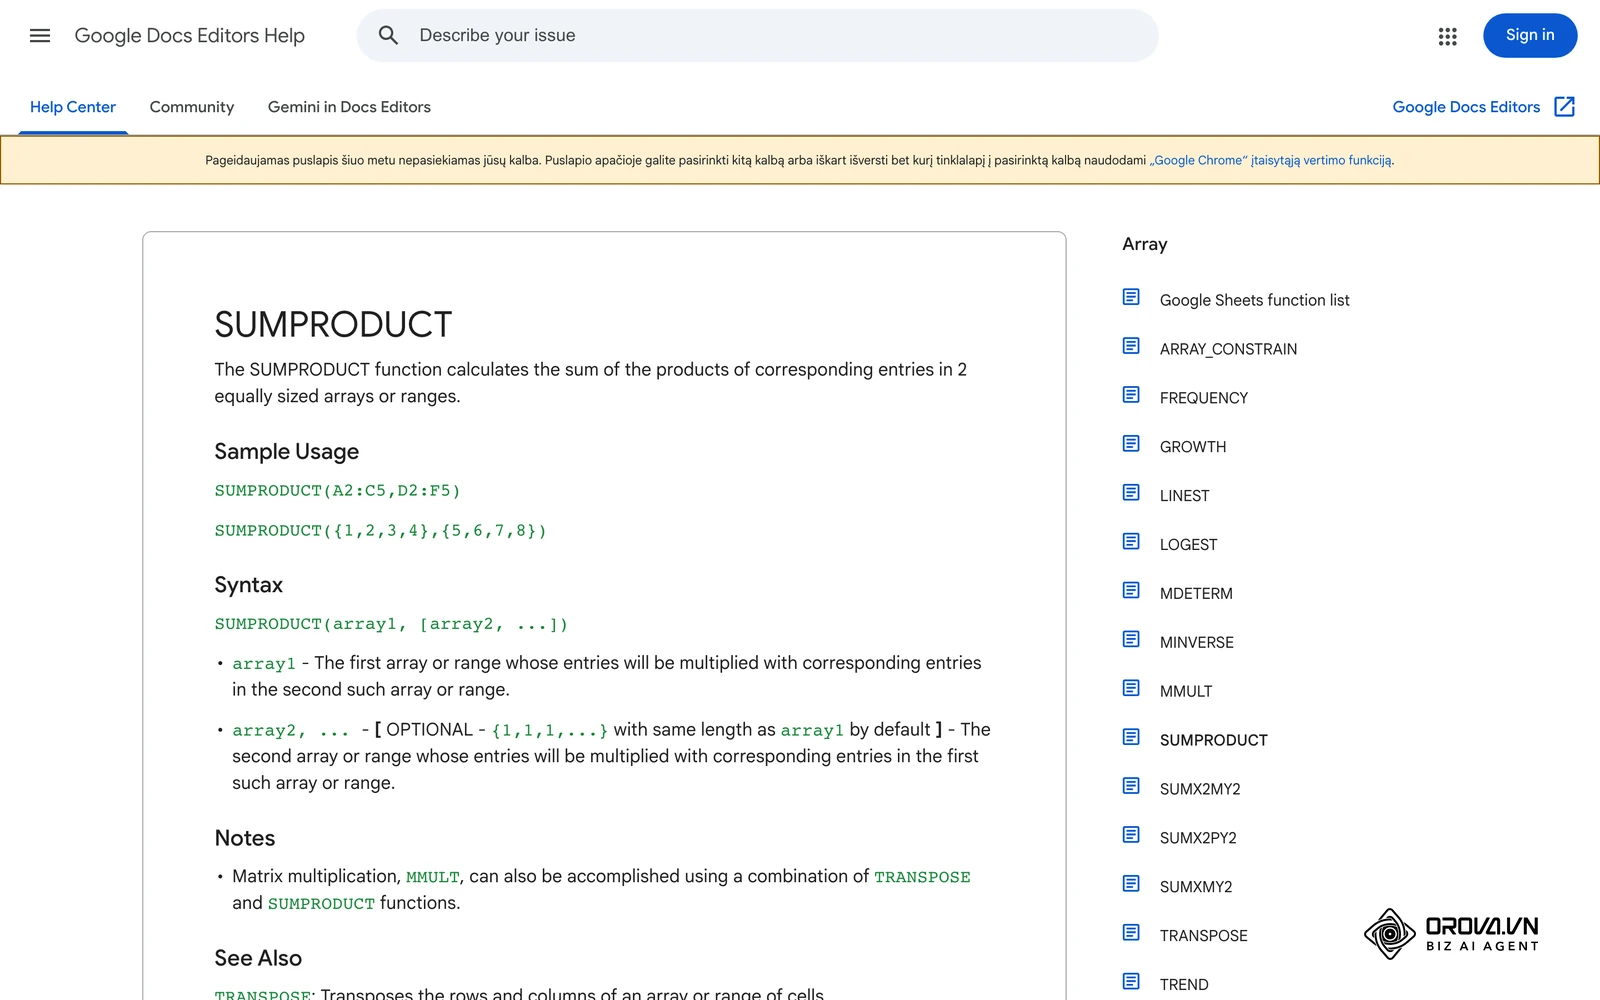Viewport: 1600px width, 1000px height.
Task: Select the current SUMPRODUCT sidebar entry
Action: tap(1214, 740)
